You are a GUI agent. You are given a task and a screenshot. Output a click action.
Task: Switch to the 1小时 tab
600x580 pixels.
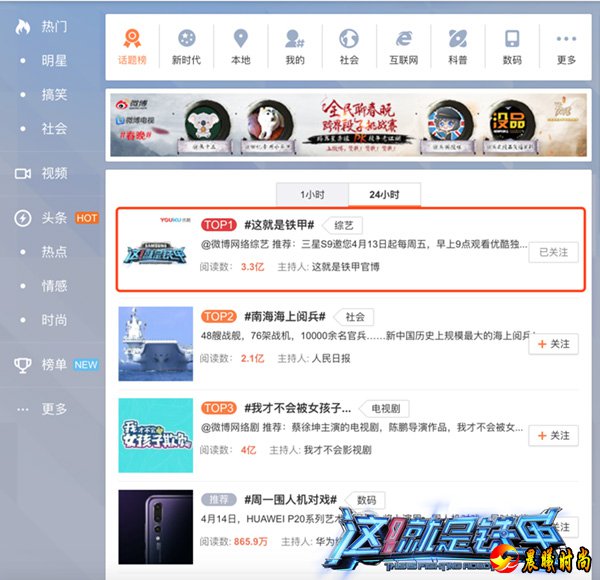[312, 194]
